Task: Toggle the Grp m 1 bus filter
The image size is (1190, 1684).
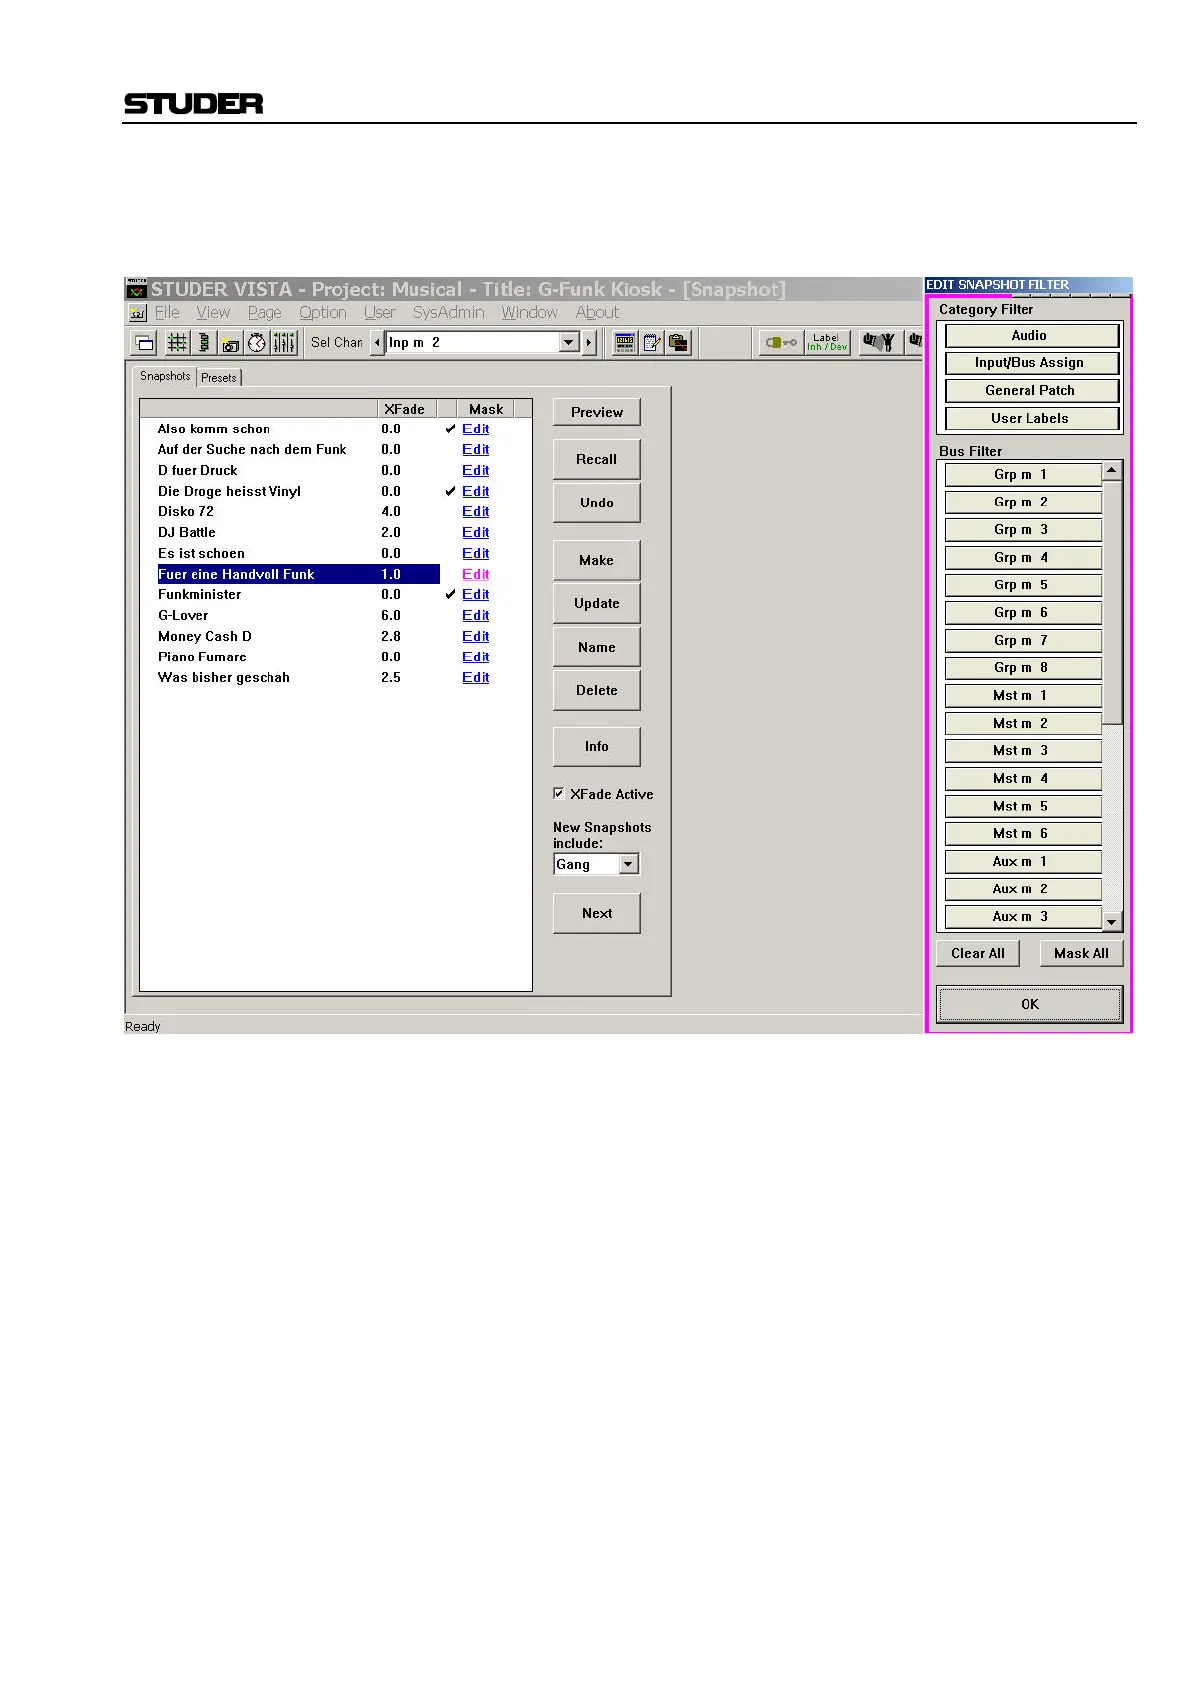Action: click(x=1023, y=475)
